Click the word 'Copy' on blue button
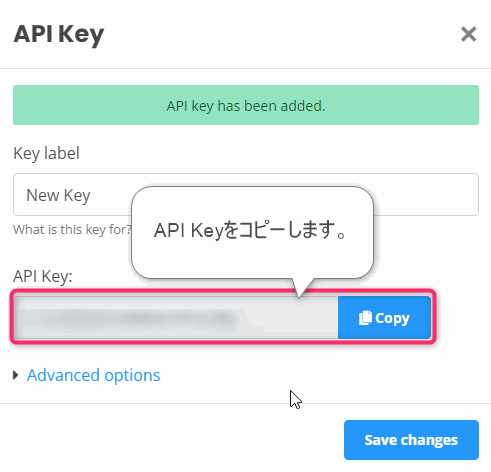The width and height of the screenshot is (491, 472). pos(392,318)
